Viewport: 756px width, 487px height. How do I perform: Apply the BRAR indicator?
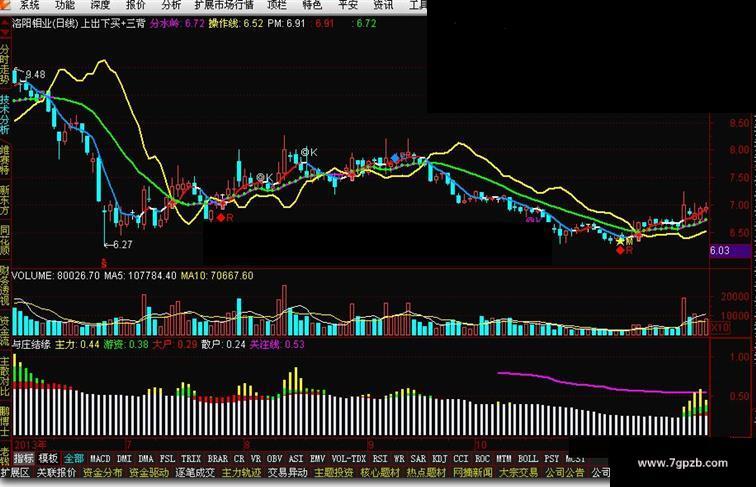point(217,458)
